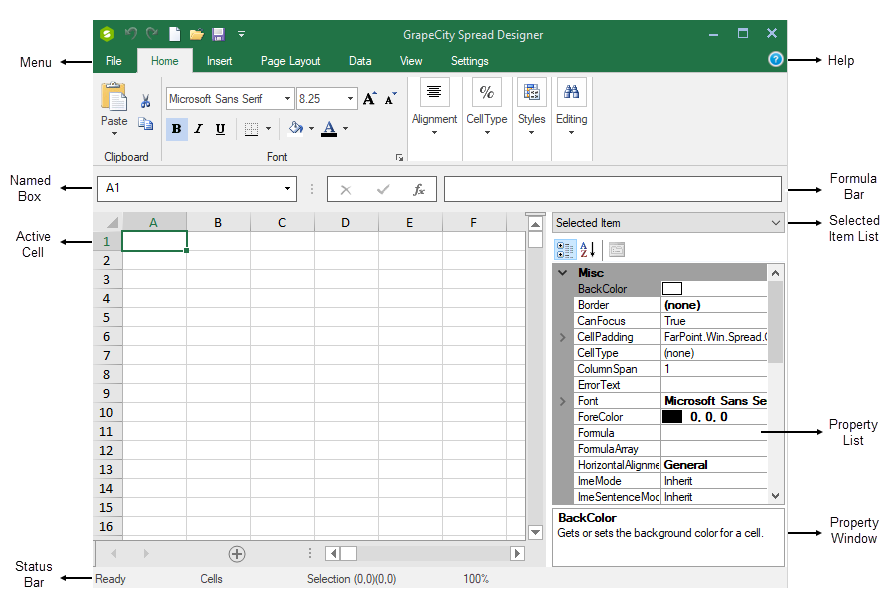This screenshot has height=608, width=896.
Task: Expand the Selected Item list
Action: tap(775, 223)
